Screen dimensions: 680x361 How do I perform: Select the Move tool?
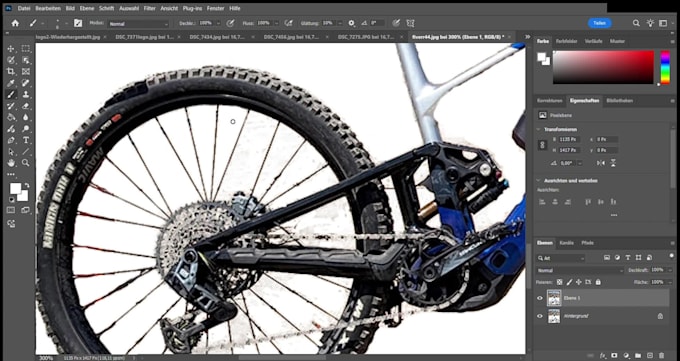pyautogui.click(x=11, y=49)
